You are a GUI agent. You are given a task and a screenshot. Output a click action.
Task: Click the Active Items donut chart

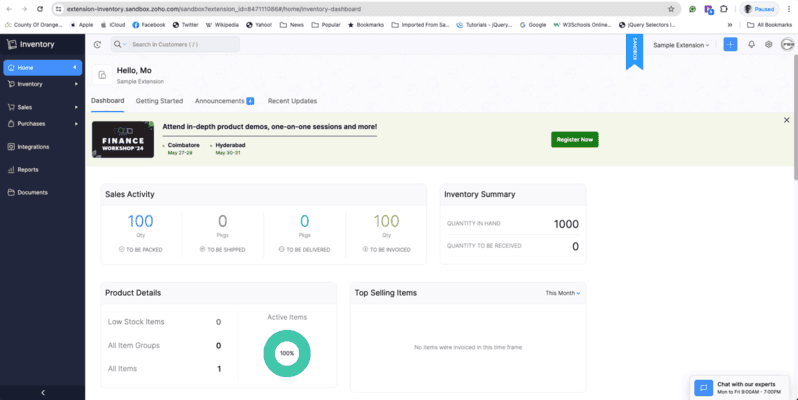pos(286,352)
